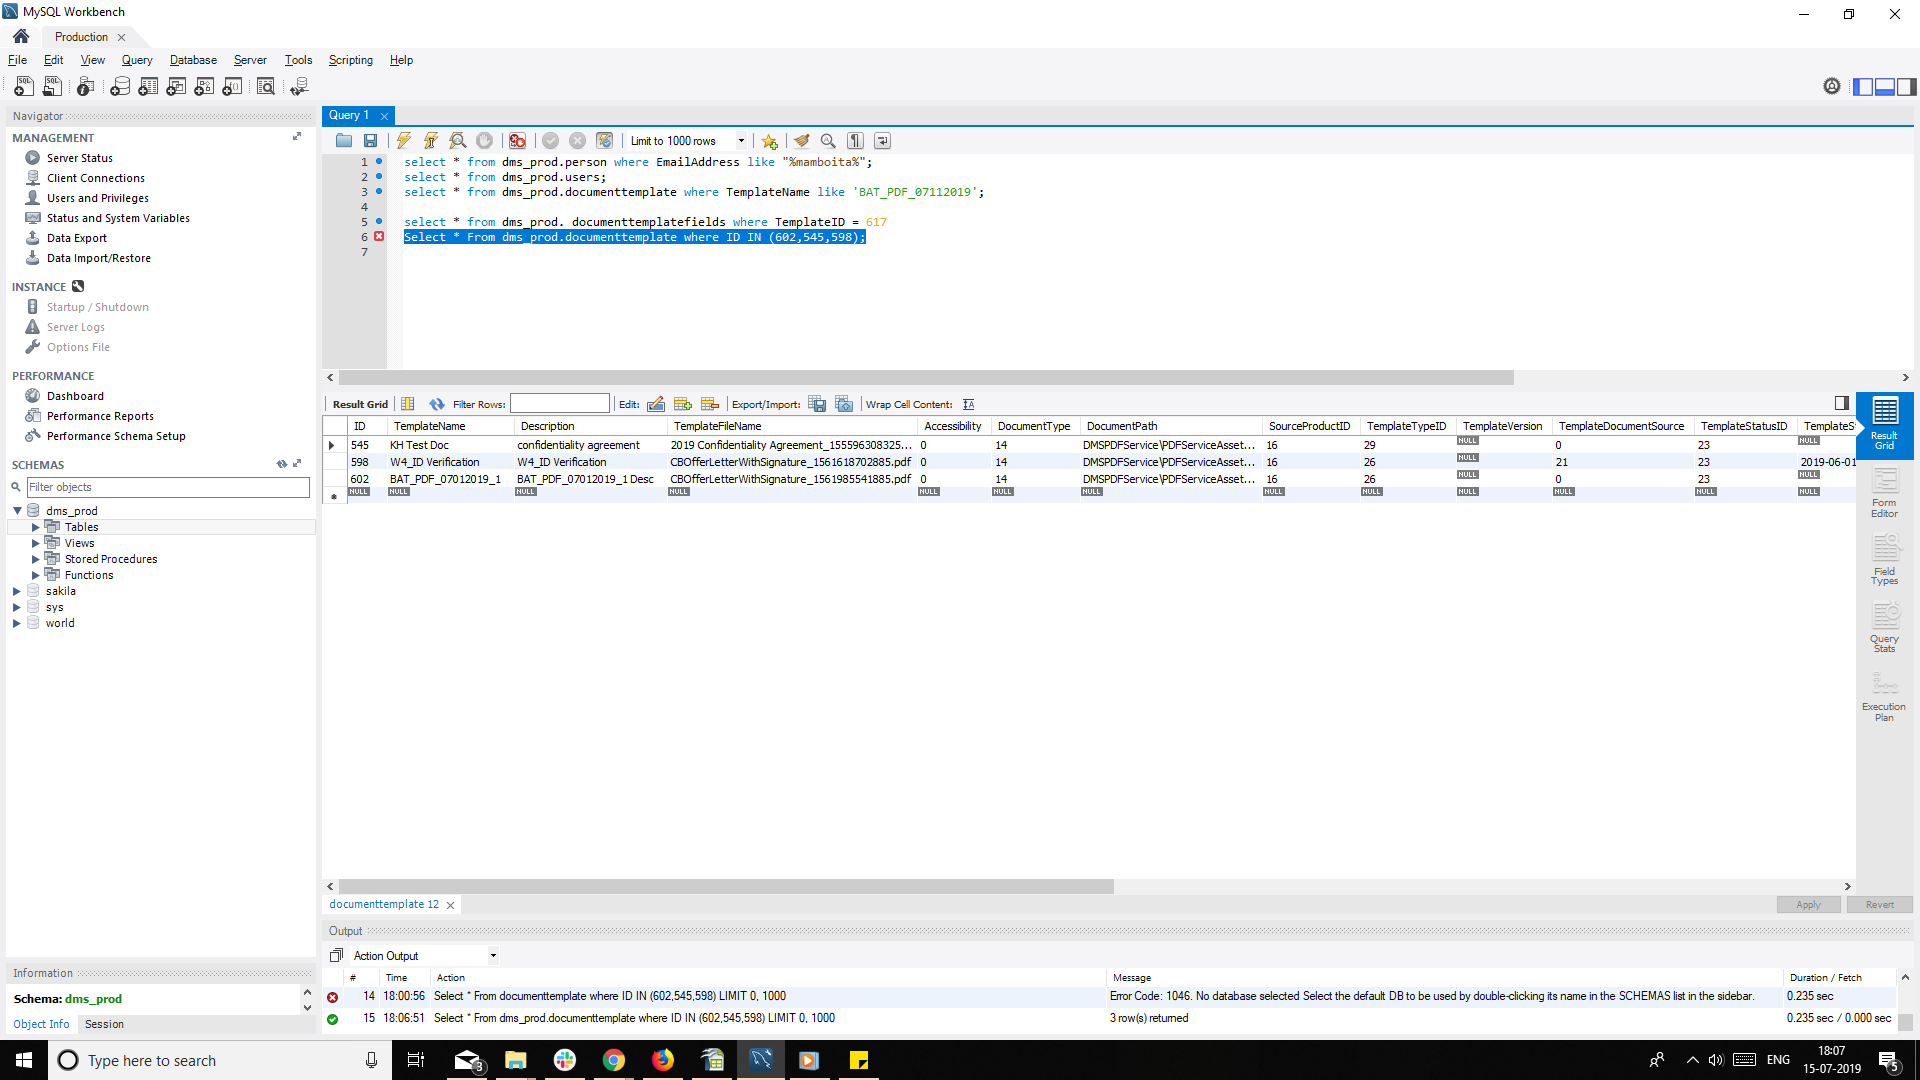1920x1080 pixels.
Task: Open the Database menu
Action: pyautogui.click(x=193, y=60)
